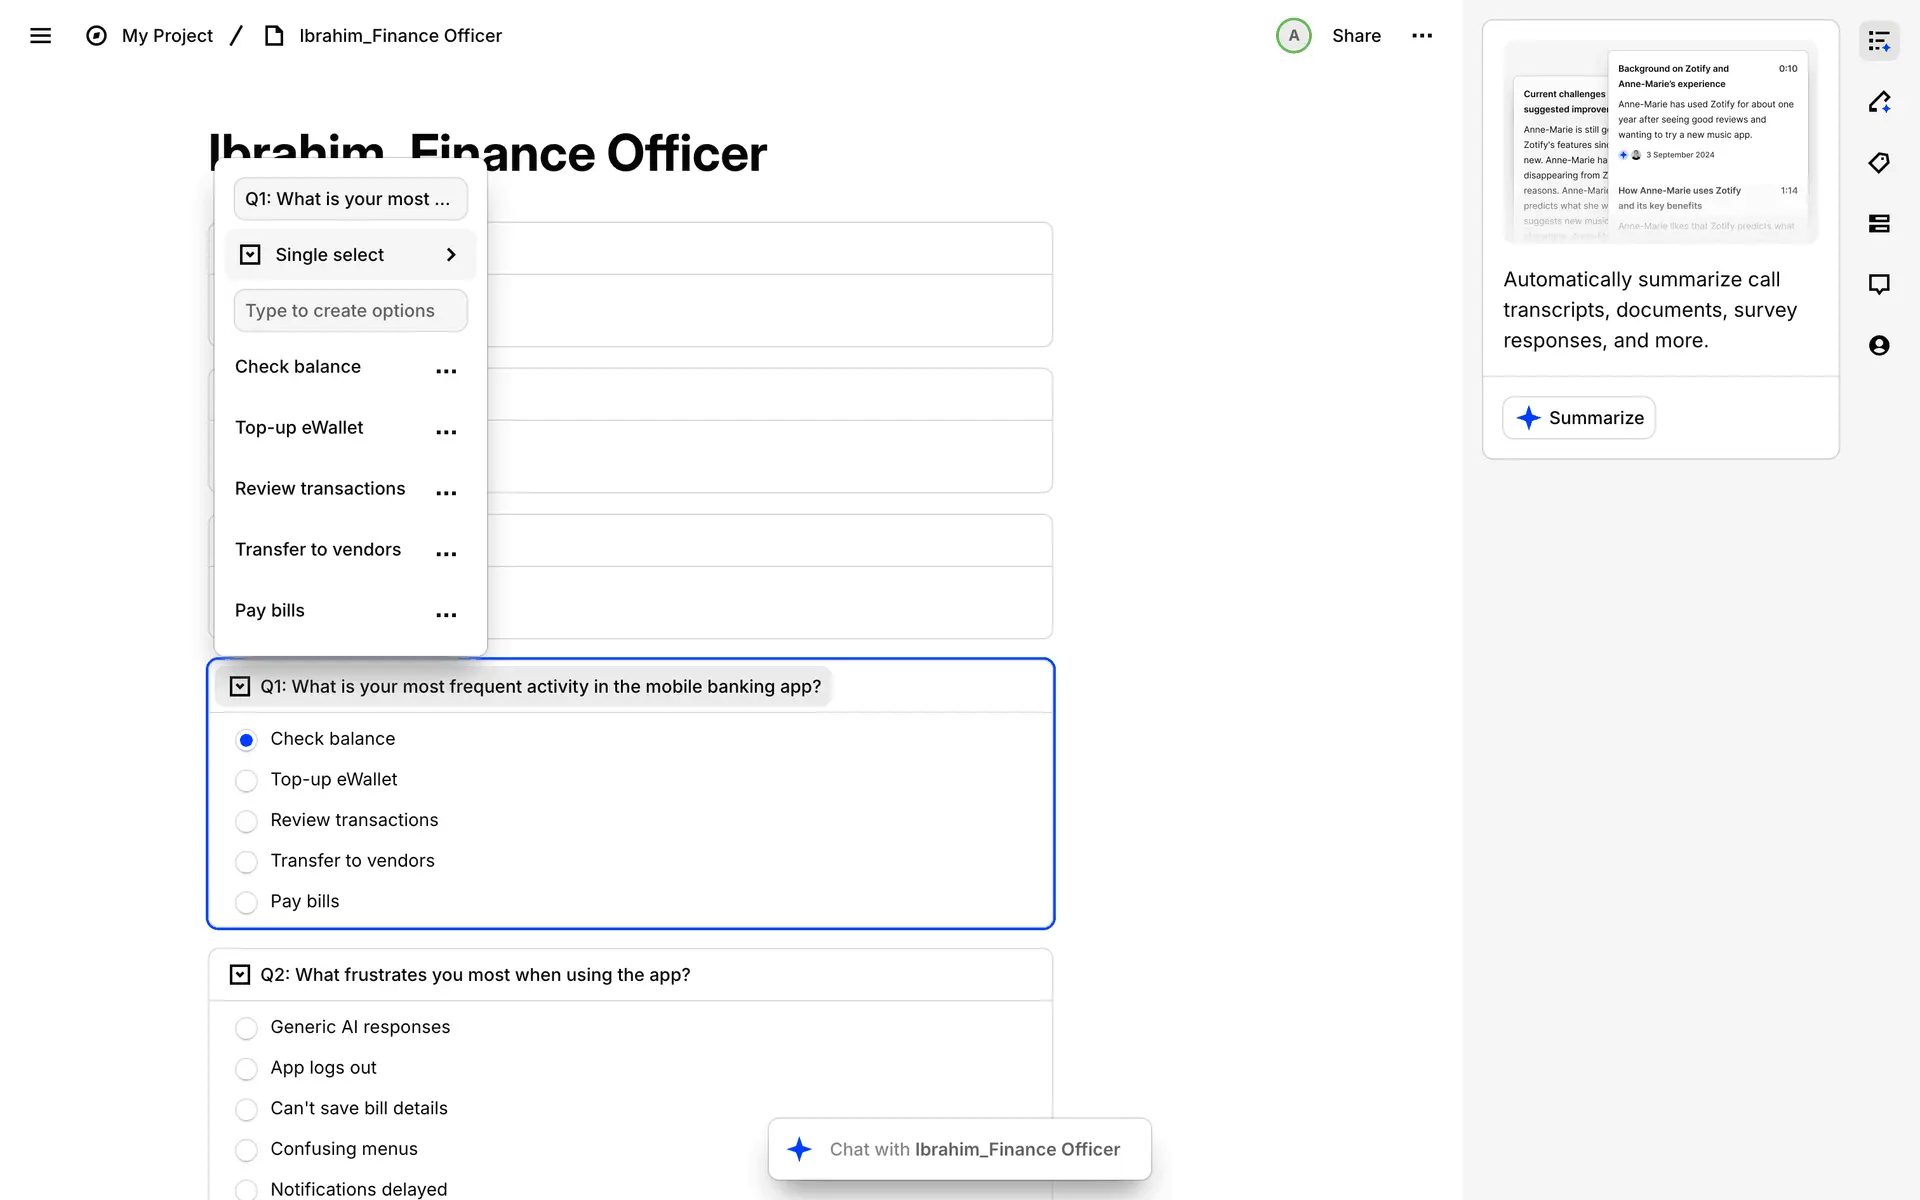Open options menu for Transfer to vendors
Screen dimensions: 1920x1200
point(446,554)
